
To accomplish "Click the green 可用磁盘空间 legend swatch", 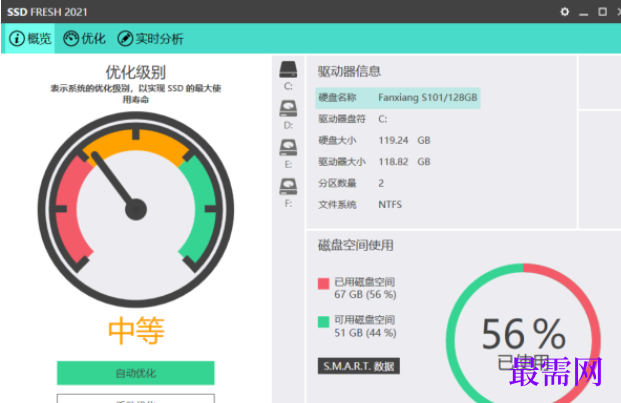I will 324,322.
